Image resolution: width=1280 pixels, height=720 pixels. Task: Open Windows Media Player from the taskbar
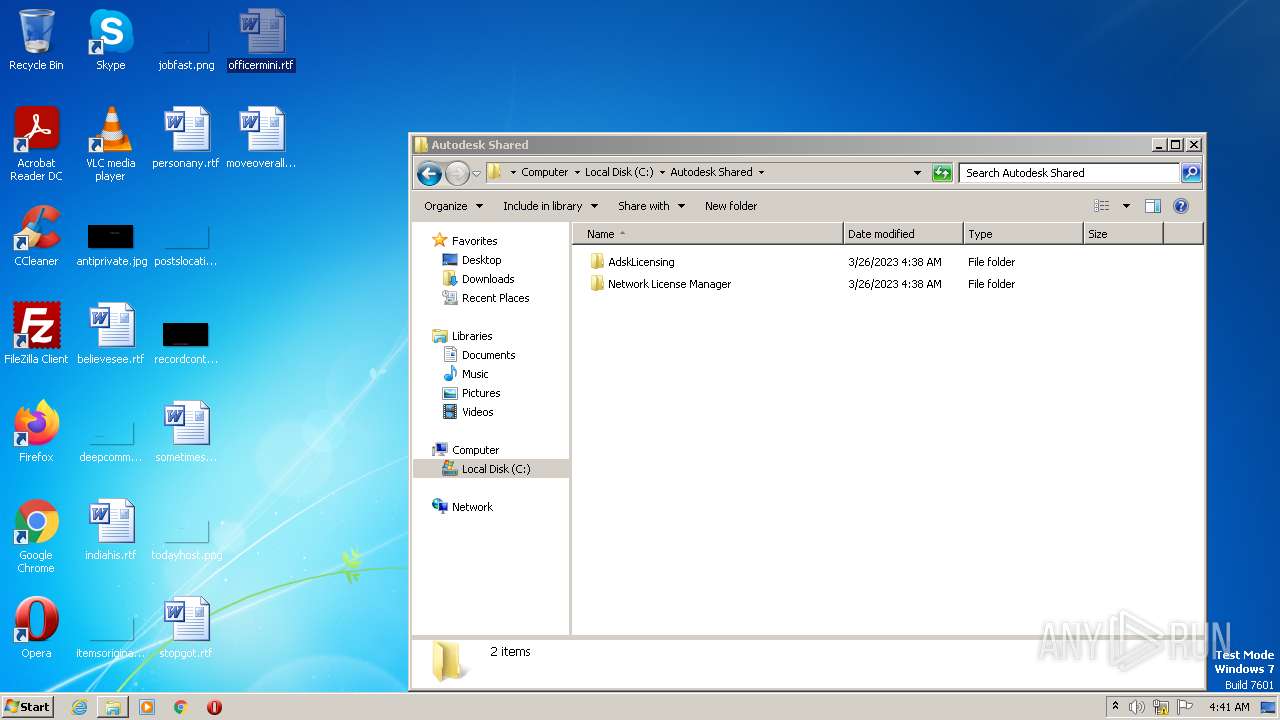[147, 707]
